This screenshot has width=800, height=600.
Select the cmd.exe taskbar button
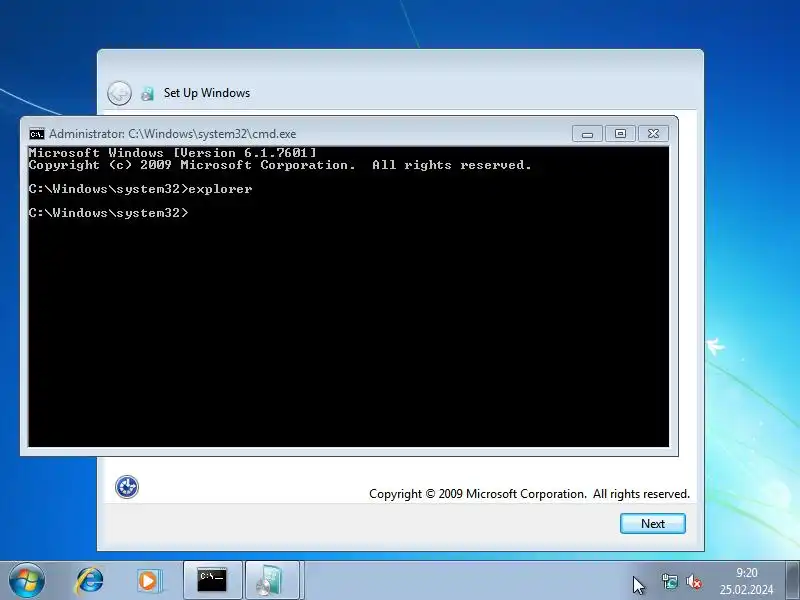click(x=212, y=581)
